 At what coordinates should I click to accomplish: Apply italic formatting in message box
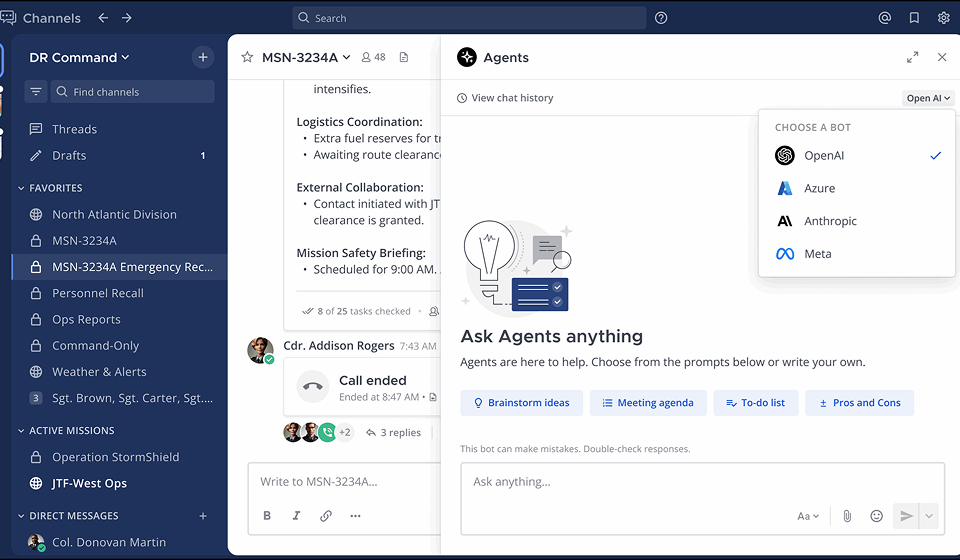click(296, 516)
